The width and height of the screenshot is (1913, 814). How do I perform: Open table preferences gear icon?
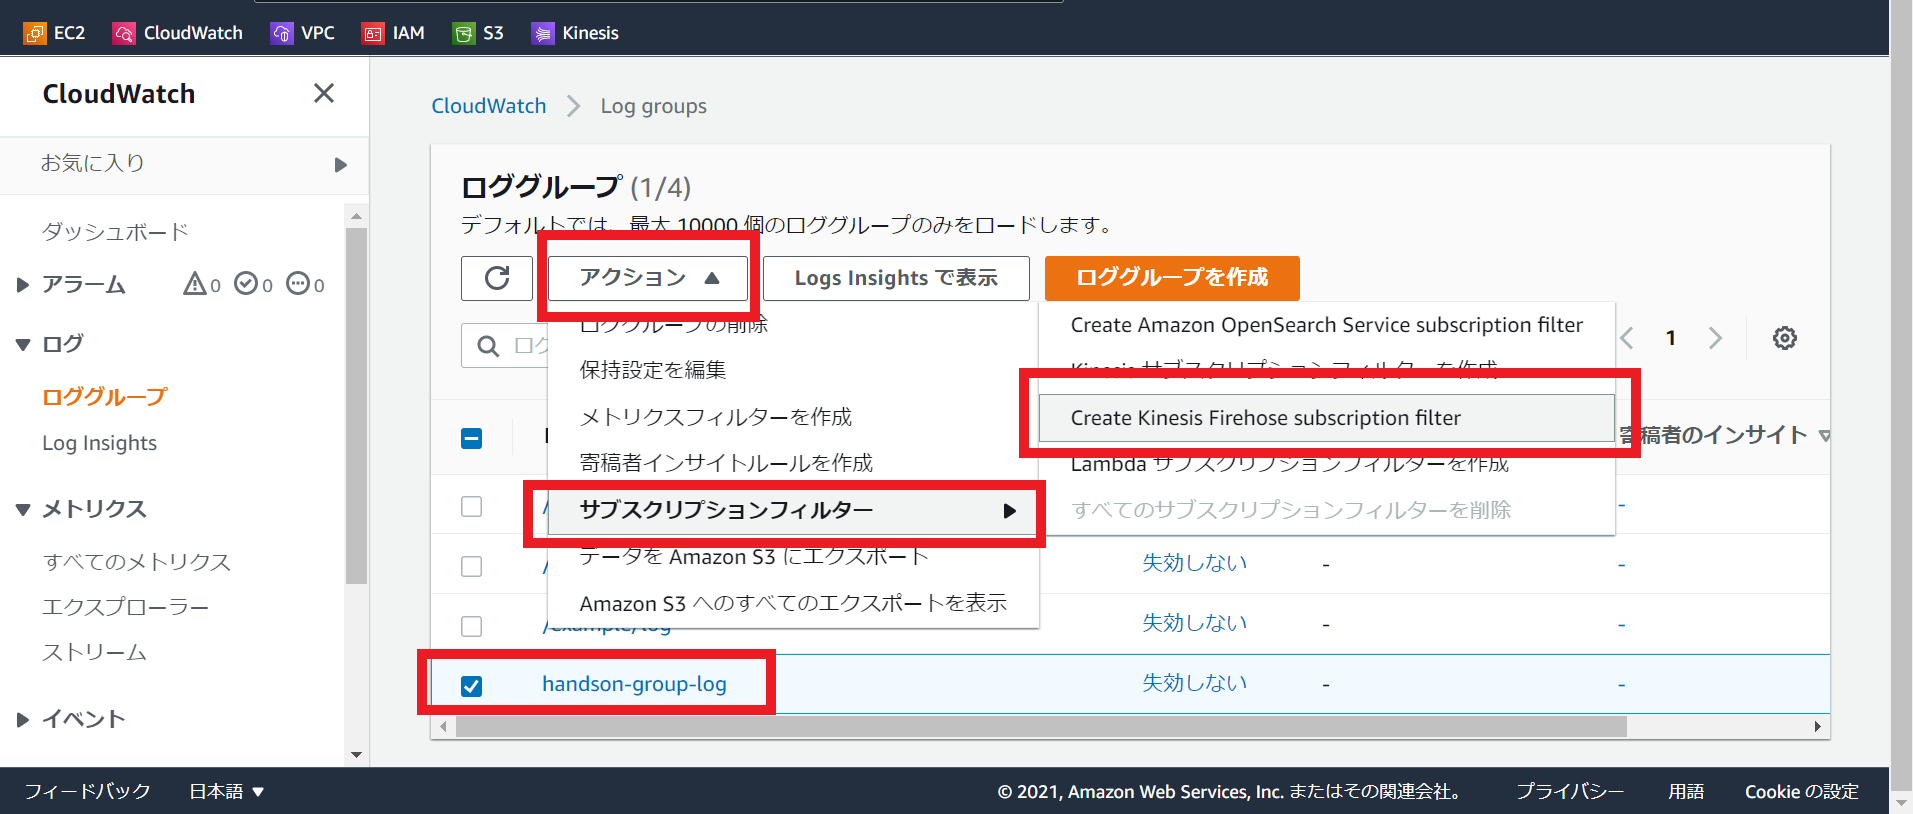(1785, 338)
